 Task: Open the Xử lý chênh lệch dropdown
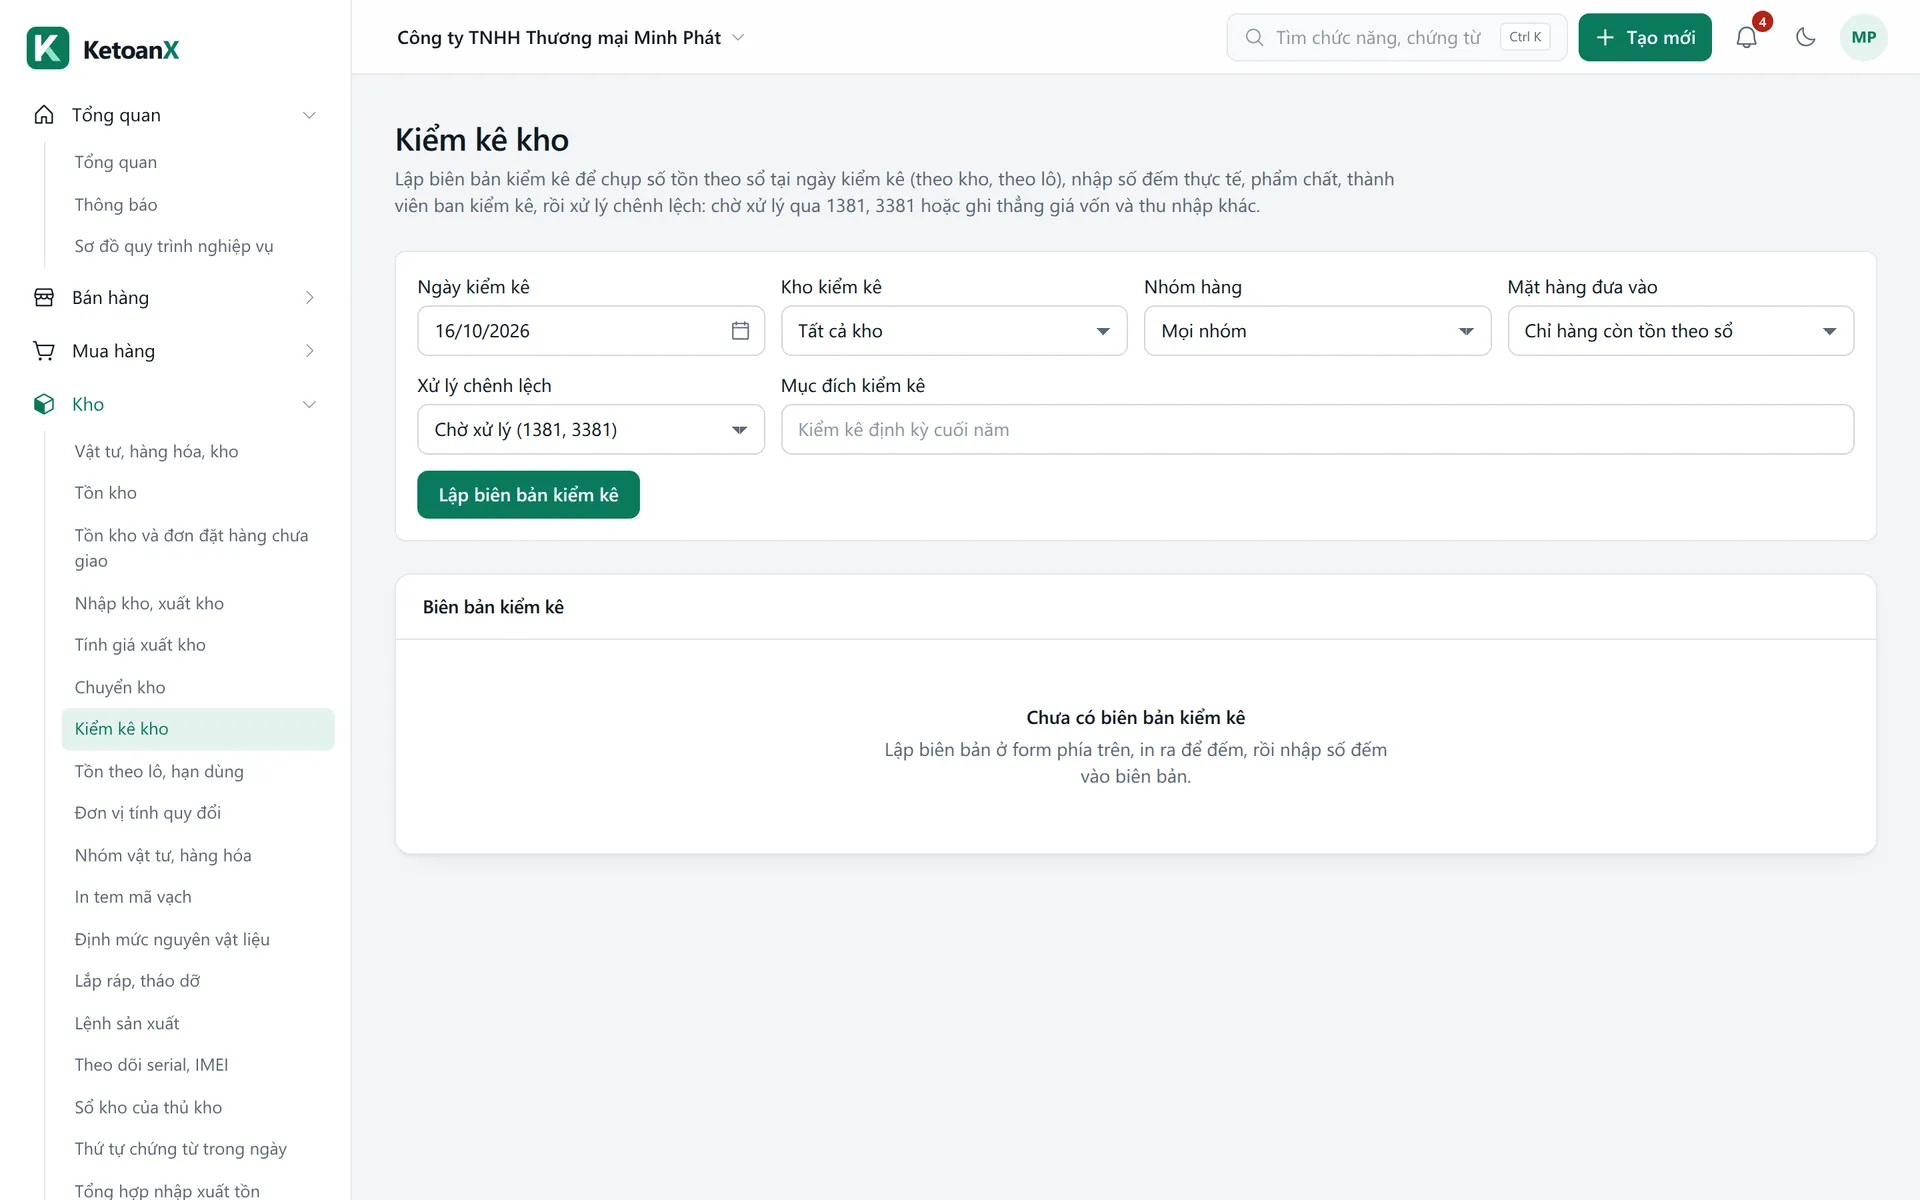(x=591, y=430)
